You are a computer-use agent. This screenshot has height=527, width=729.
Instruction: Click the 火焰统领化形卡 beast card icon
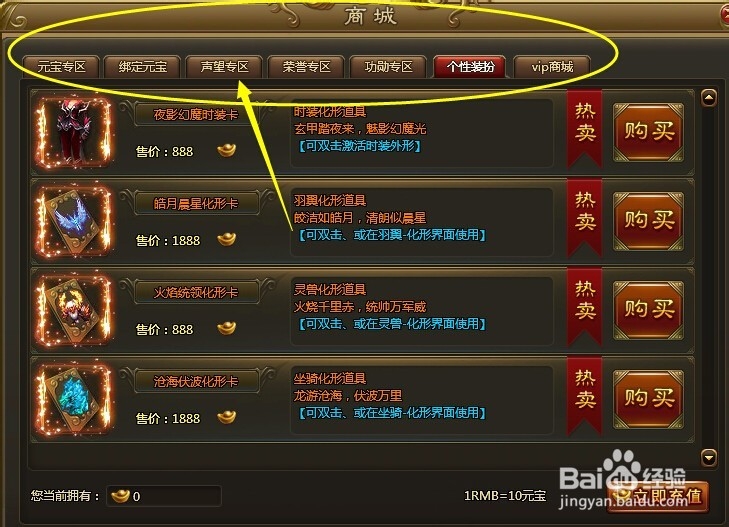[73, 310]
